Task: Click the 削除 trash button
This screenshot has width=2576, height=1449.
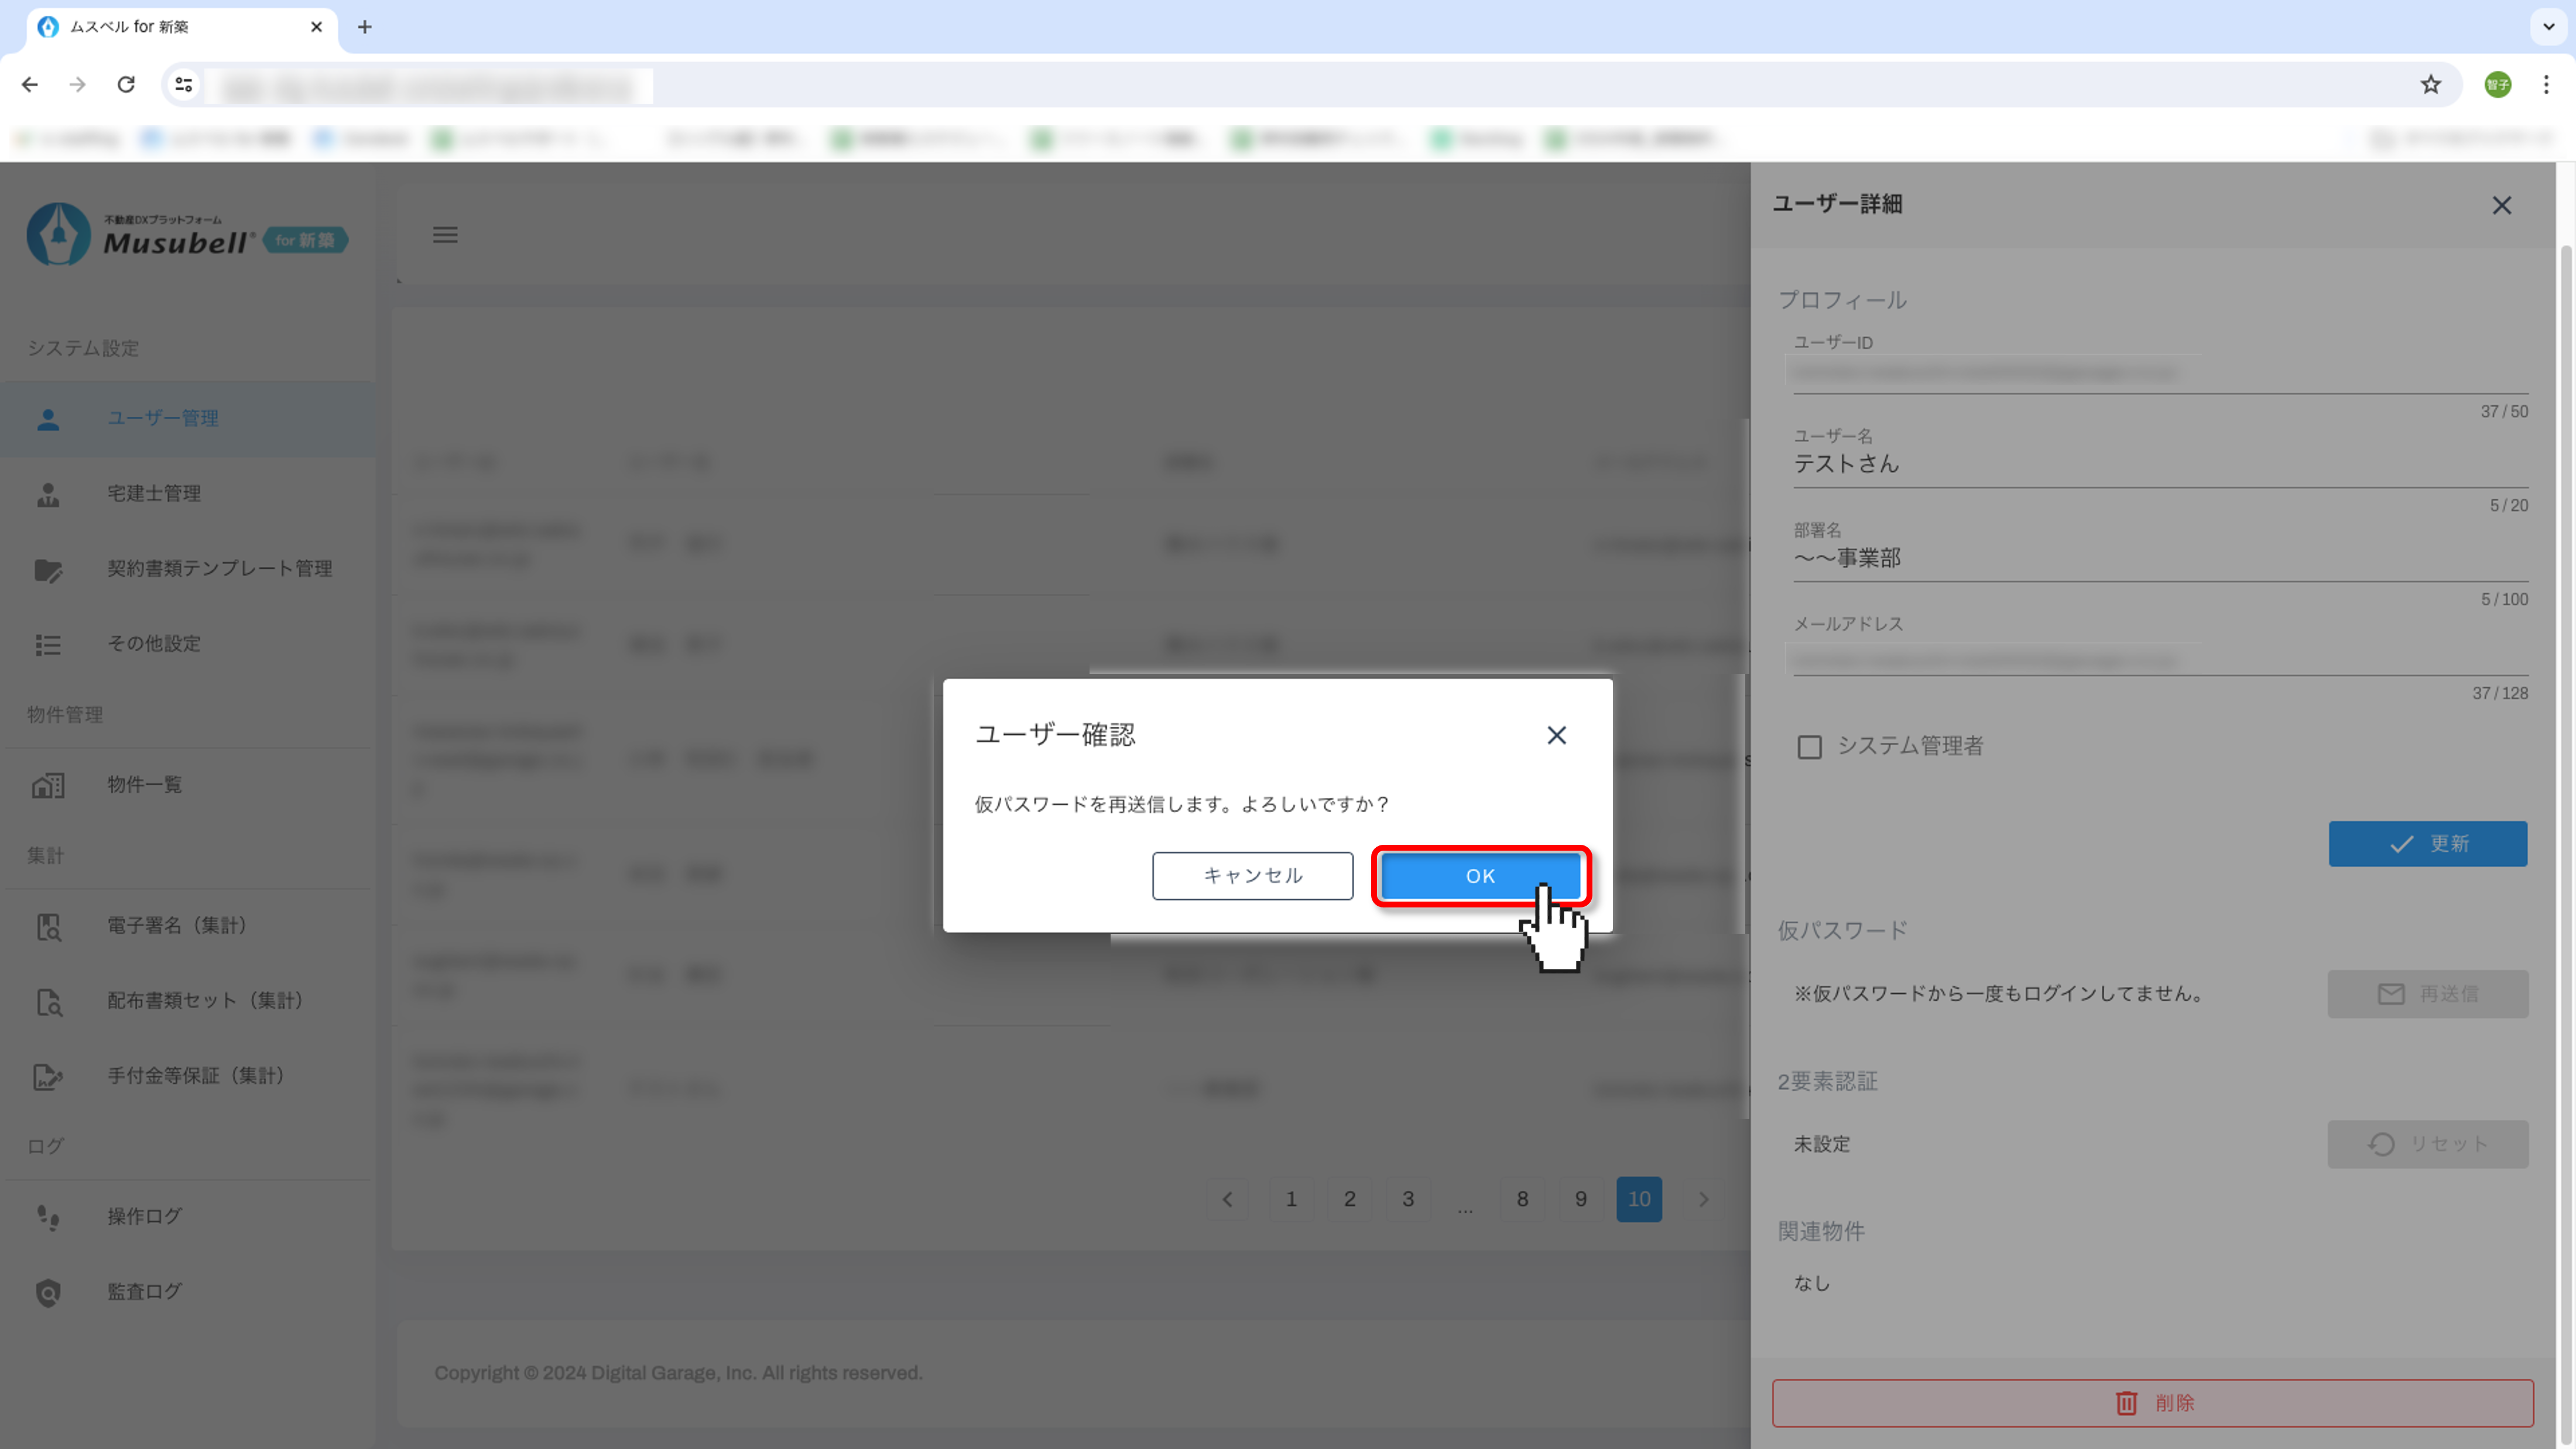Action: (2152, 1403)
